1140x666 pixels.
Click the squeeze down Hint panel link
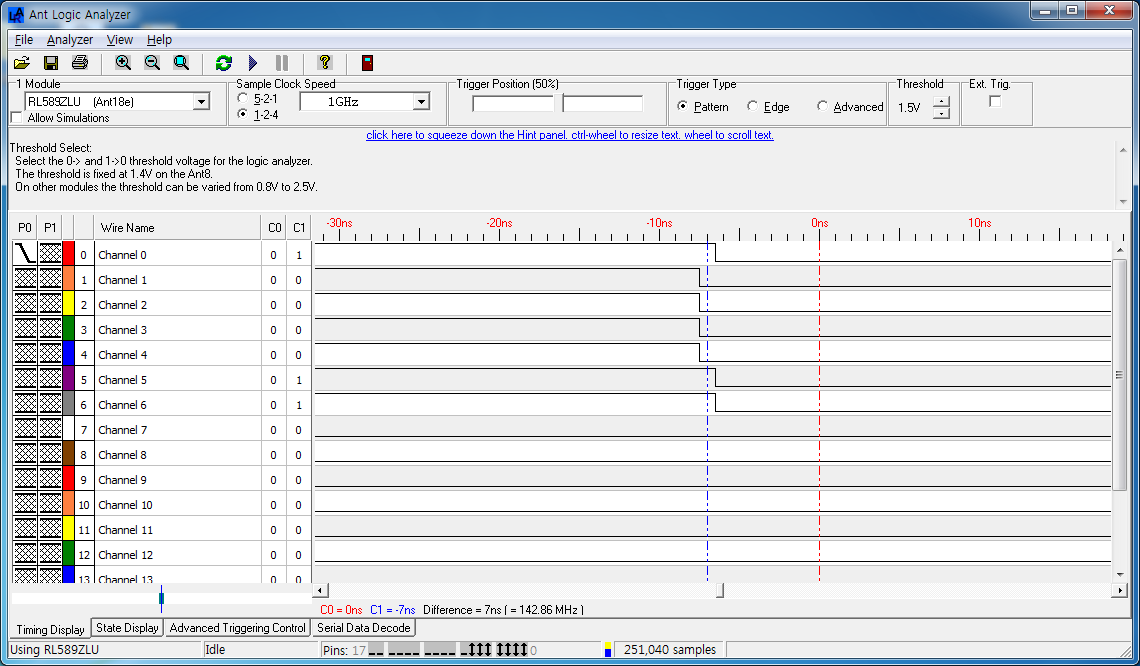pyautogui.click(x=569, y=135)
